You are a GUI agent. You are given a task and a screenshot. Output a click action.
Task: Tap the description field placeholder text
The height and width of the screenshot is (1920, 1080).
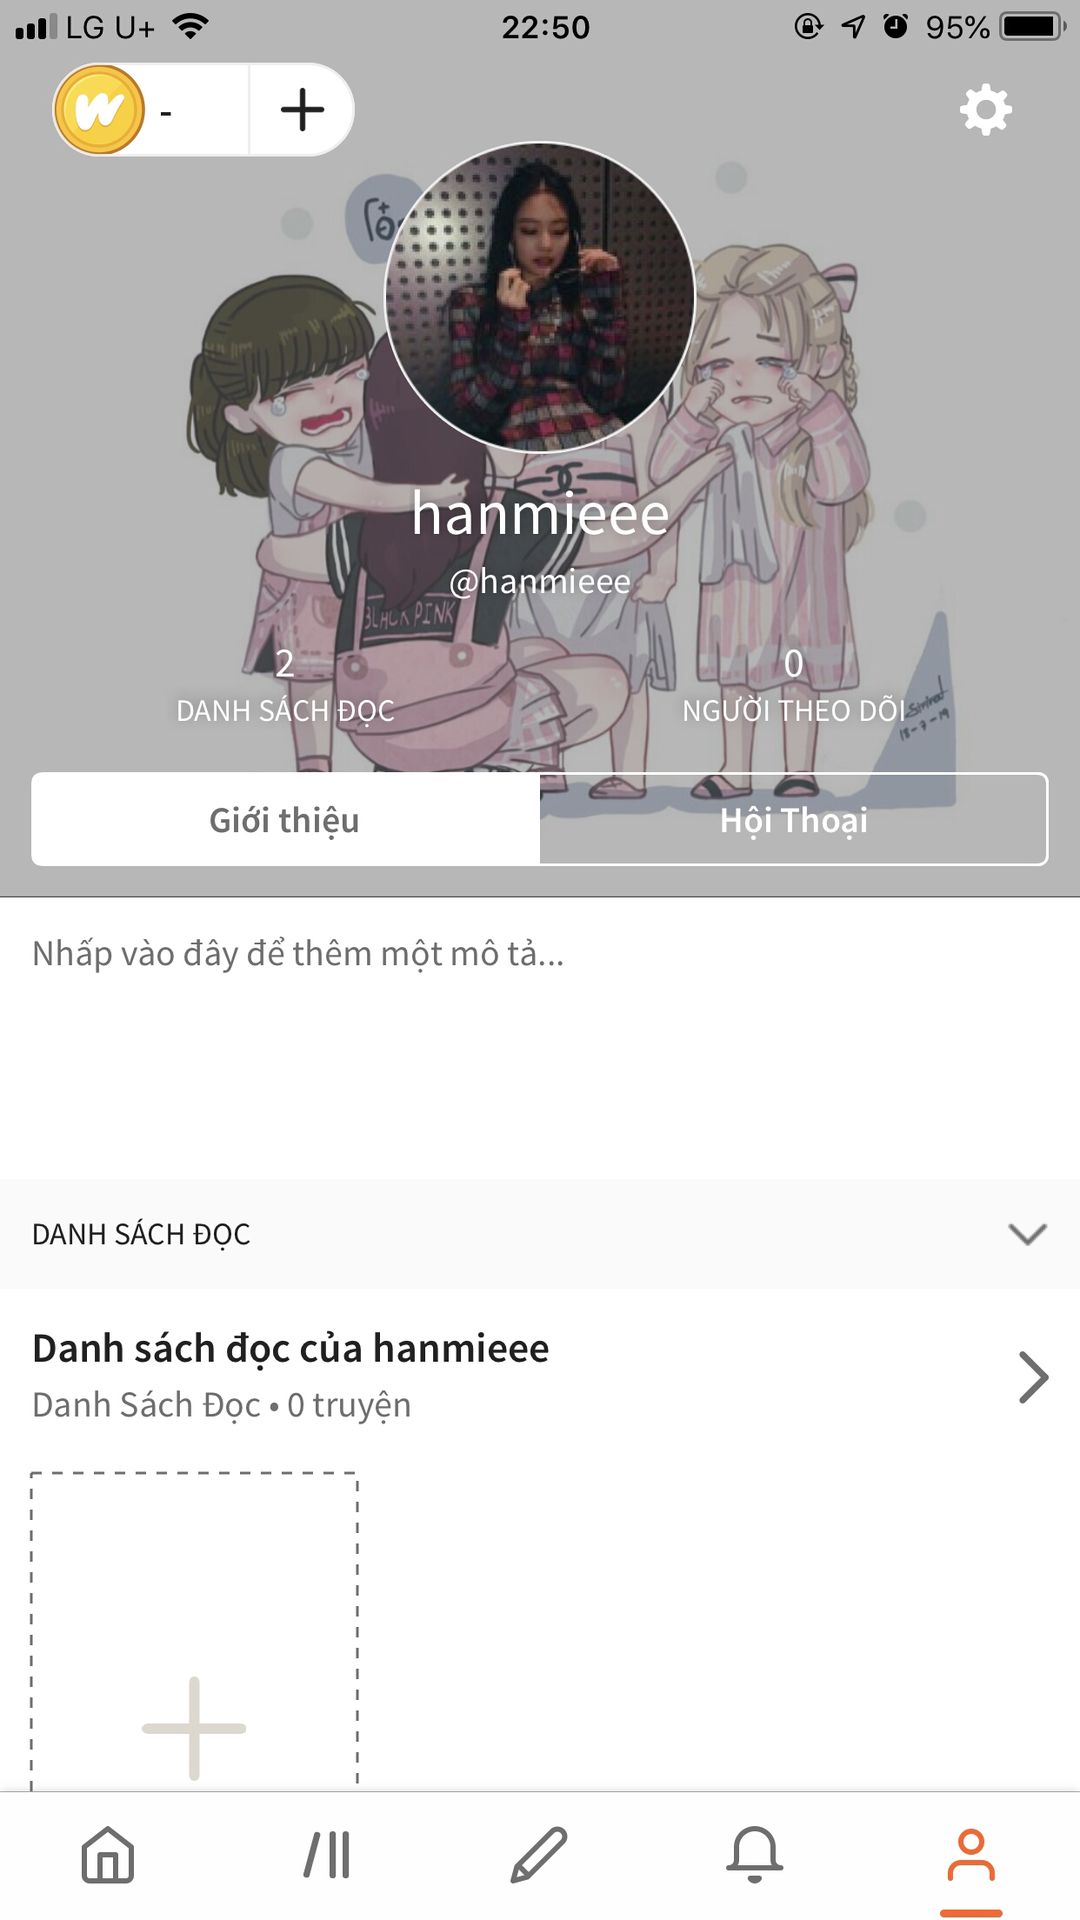point(298,953)
